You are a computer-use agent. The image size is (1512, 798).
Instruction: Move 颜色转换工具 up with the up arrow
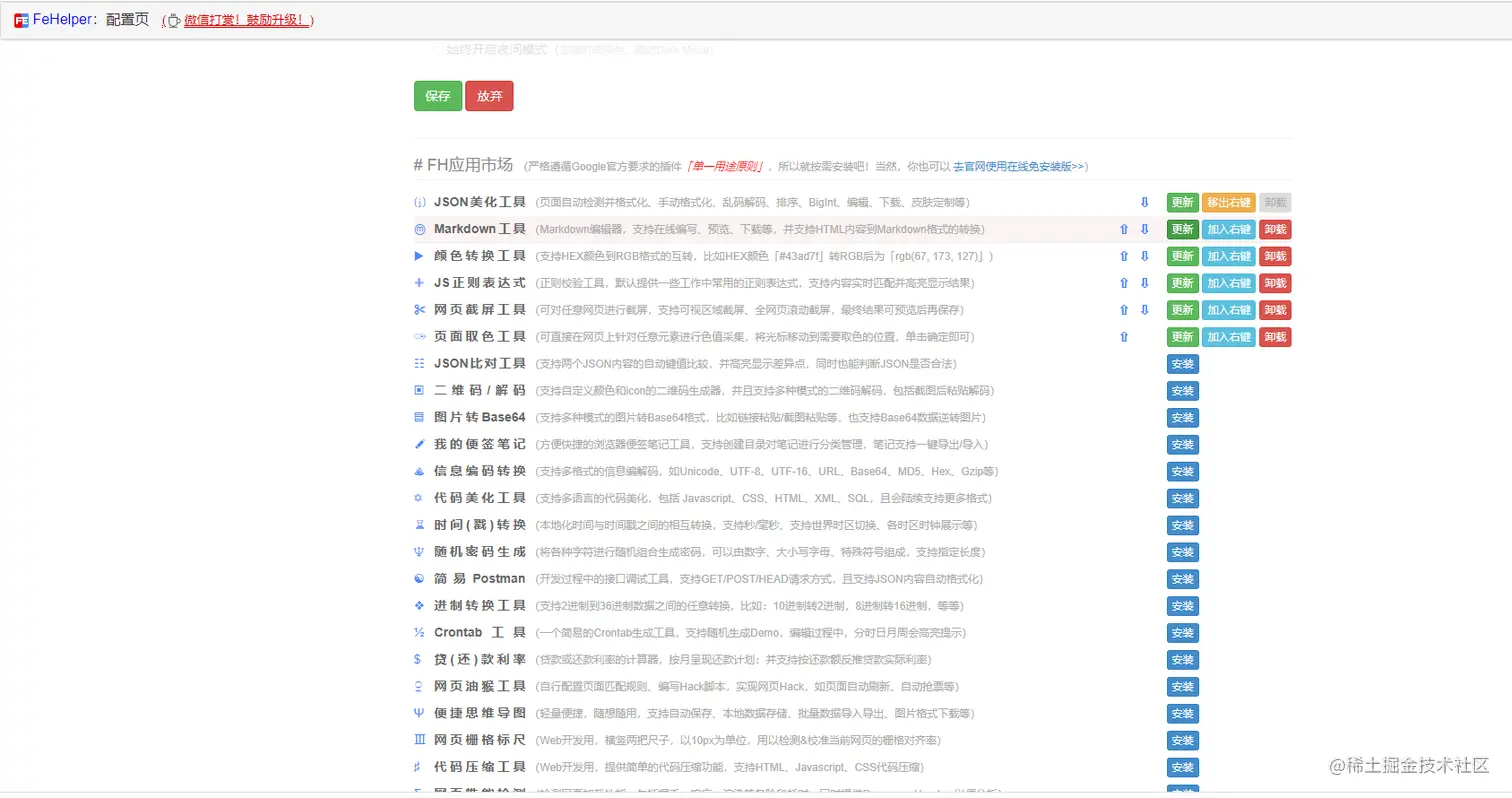coord(1124,256)
